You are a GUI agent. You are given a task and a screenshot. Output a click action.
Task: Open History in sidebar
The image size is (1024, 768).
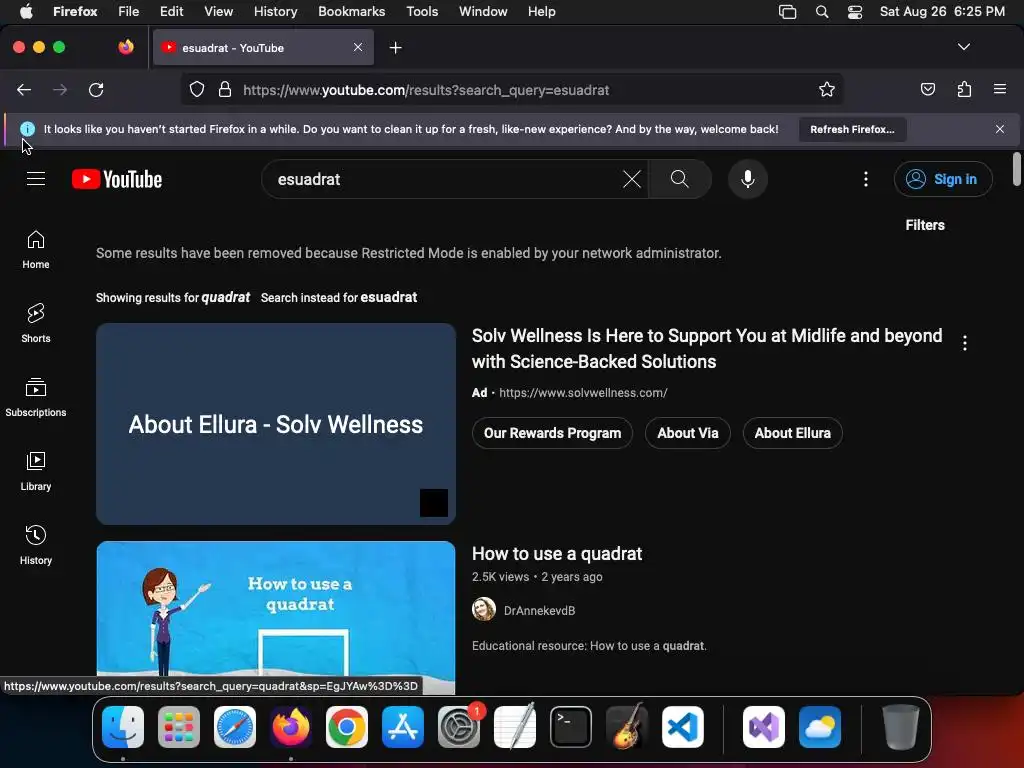(x=36, y=545)
